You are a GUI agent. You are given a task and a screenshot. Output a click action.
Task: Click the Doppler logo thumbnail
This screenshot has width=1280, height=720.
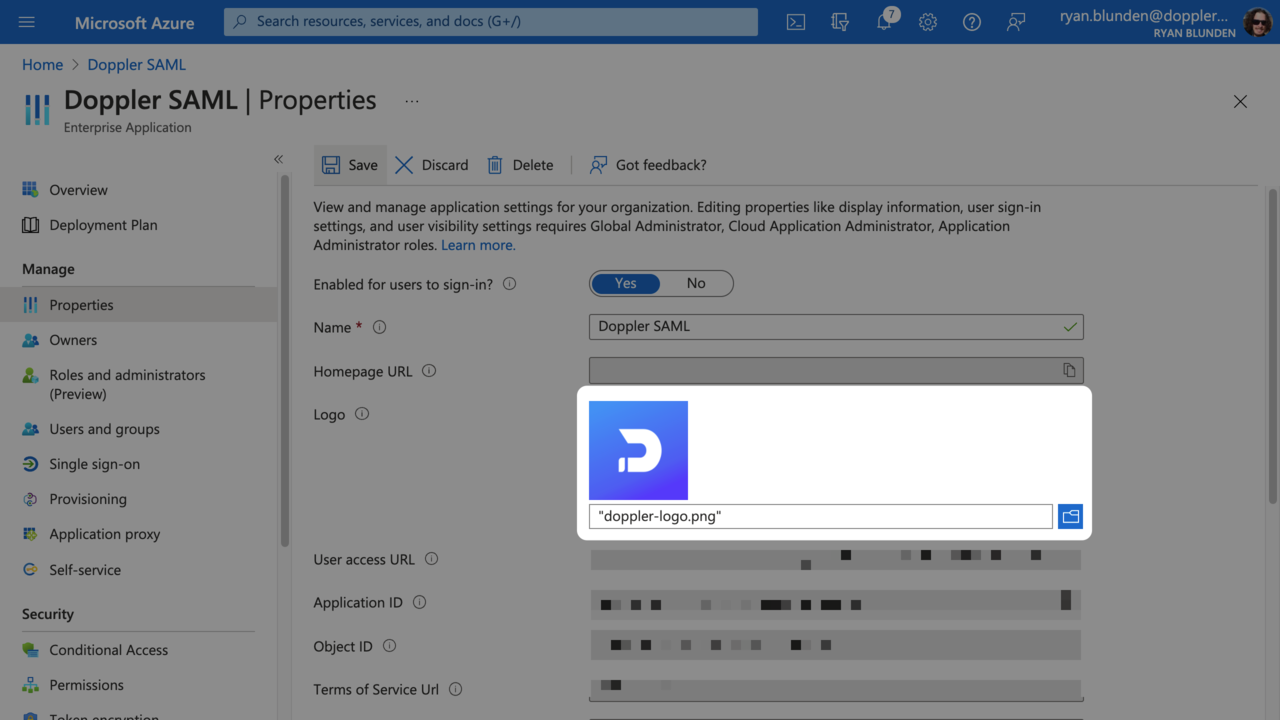pyautogui.click(x=638, y=450)
